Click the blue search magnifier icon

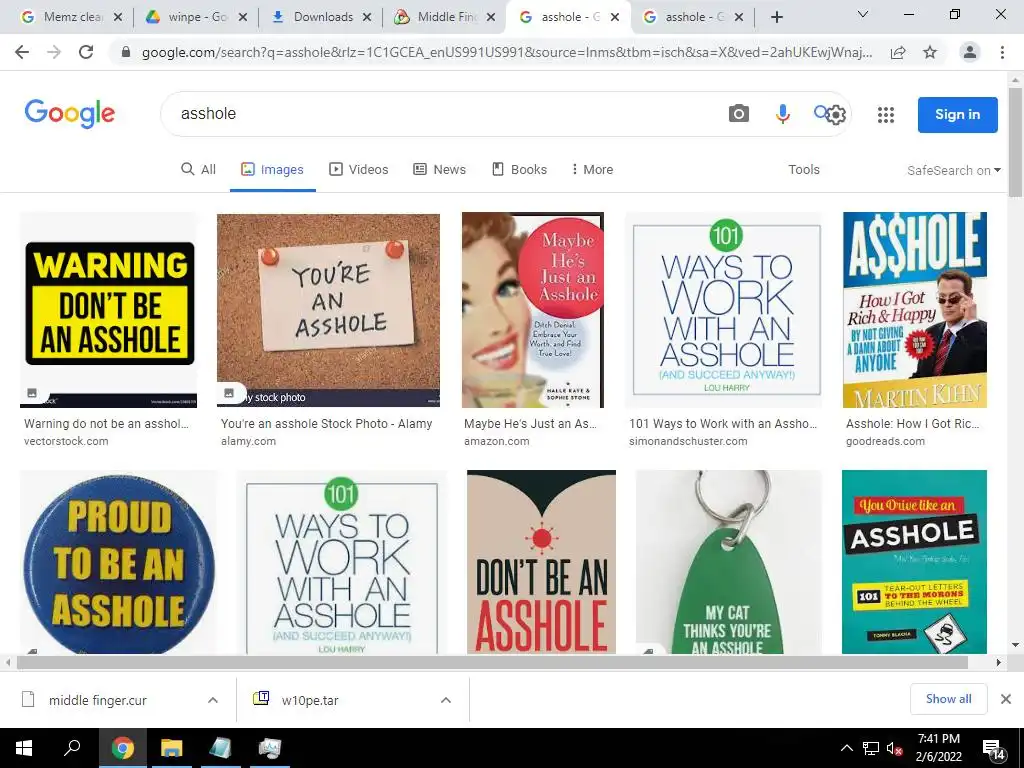pyautogui.click(x=821, y=112)
